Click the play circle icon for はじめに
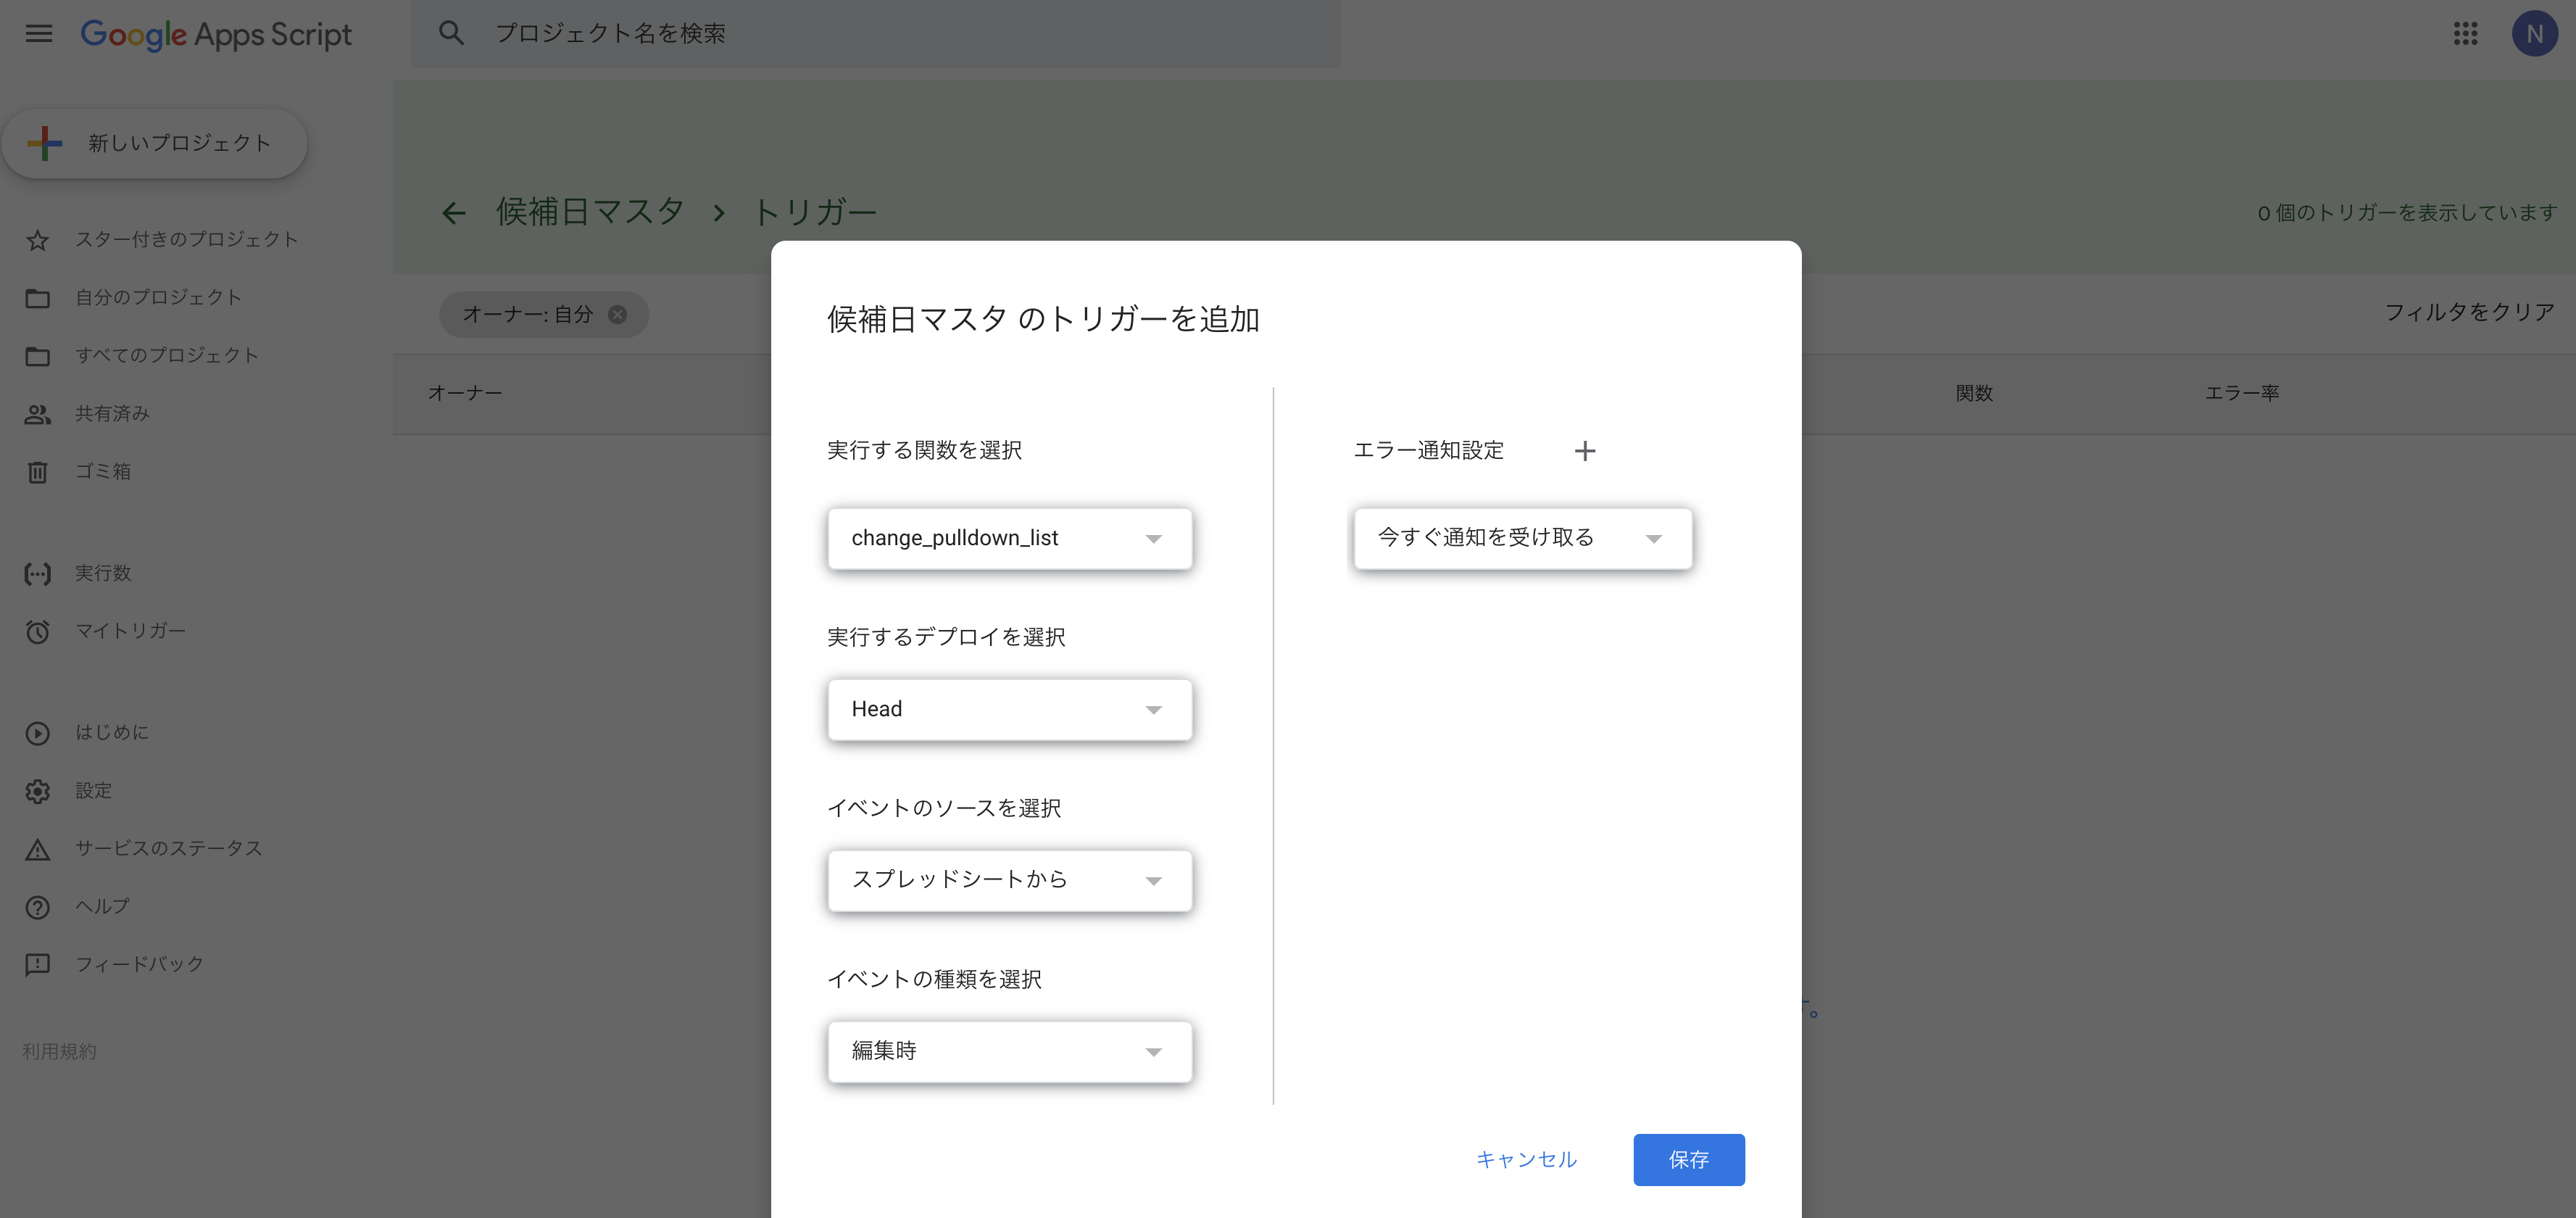The height and width of the screenshot is (1218, 2576). pyautogui.click(x=38, y=733)
